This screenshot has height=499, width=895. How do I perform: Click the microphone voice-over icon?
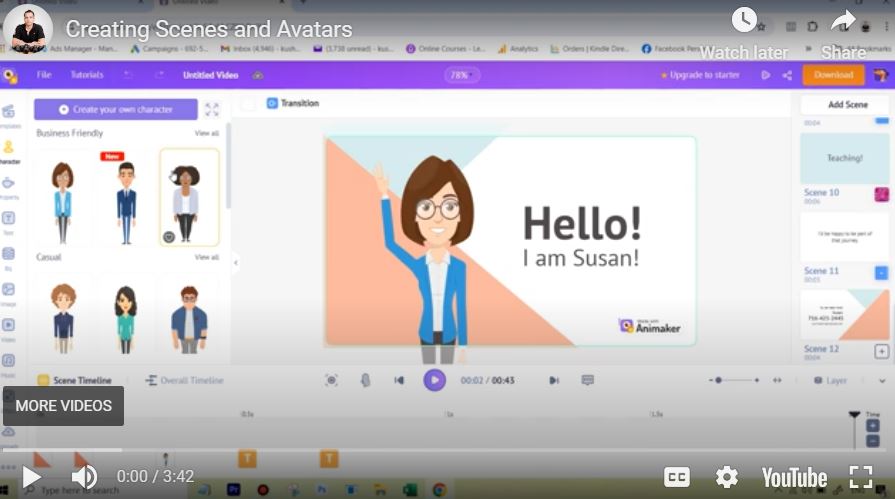[365, 380]
